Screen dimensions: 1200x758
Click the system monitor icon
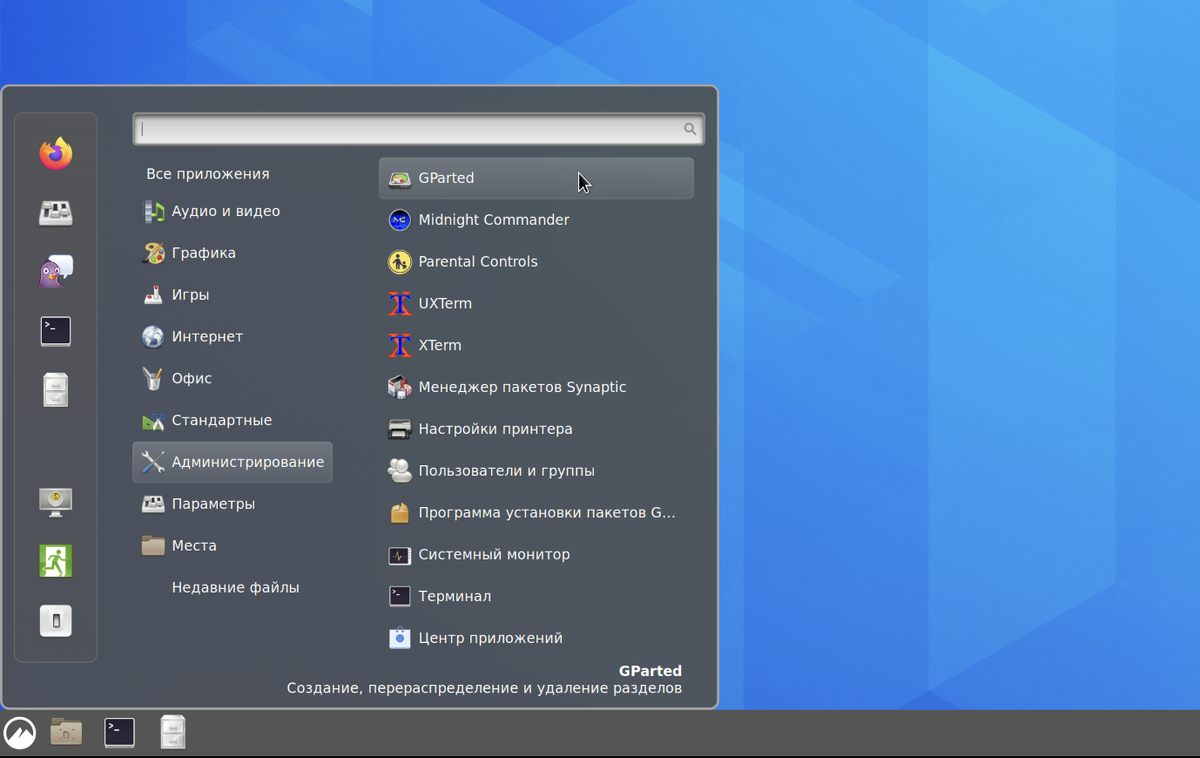400,555
